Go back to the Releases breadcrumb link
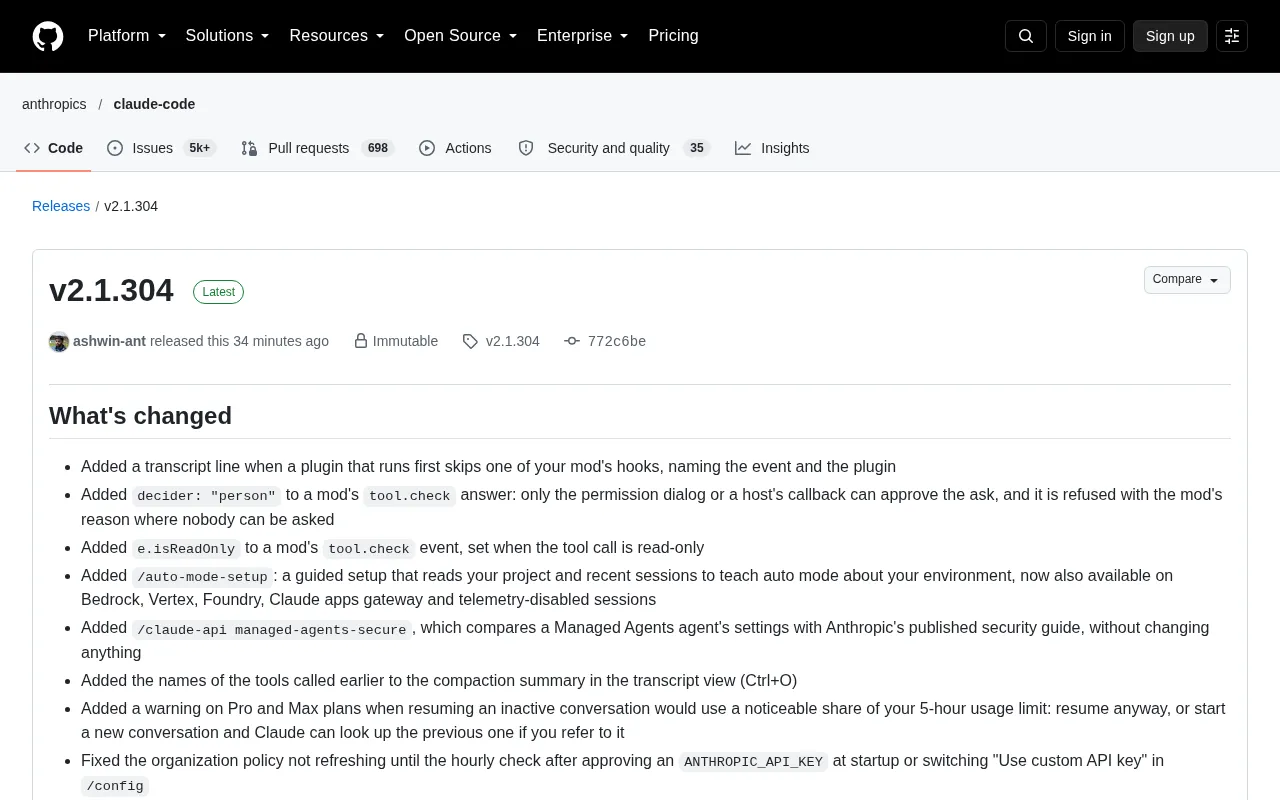Image resolution: width=1280 pixels, height=800 pixels. pyautogui.click(x=61, y=206)
